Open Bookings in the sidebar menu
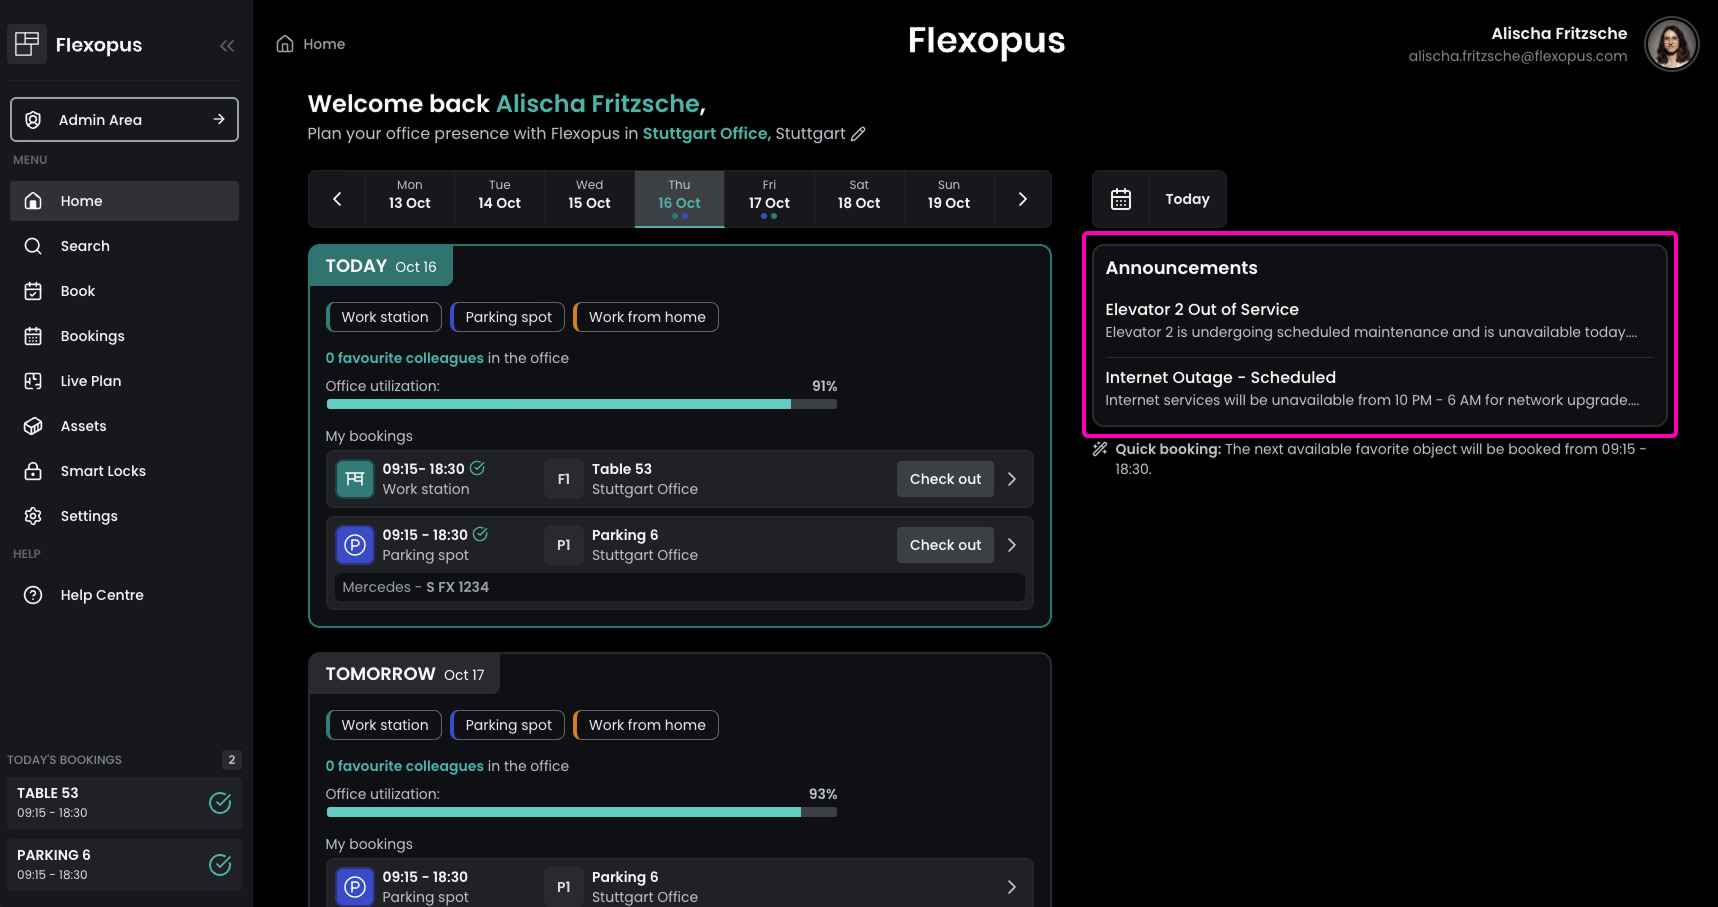Viewport: 1718px width, 907px height. click(92, 336)
